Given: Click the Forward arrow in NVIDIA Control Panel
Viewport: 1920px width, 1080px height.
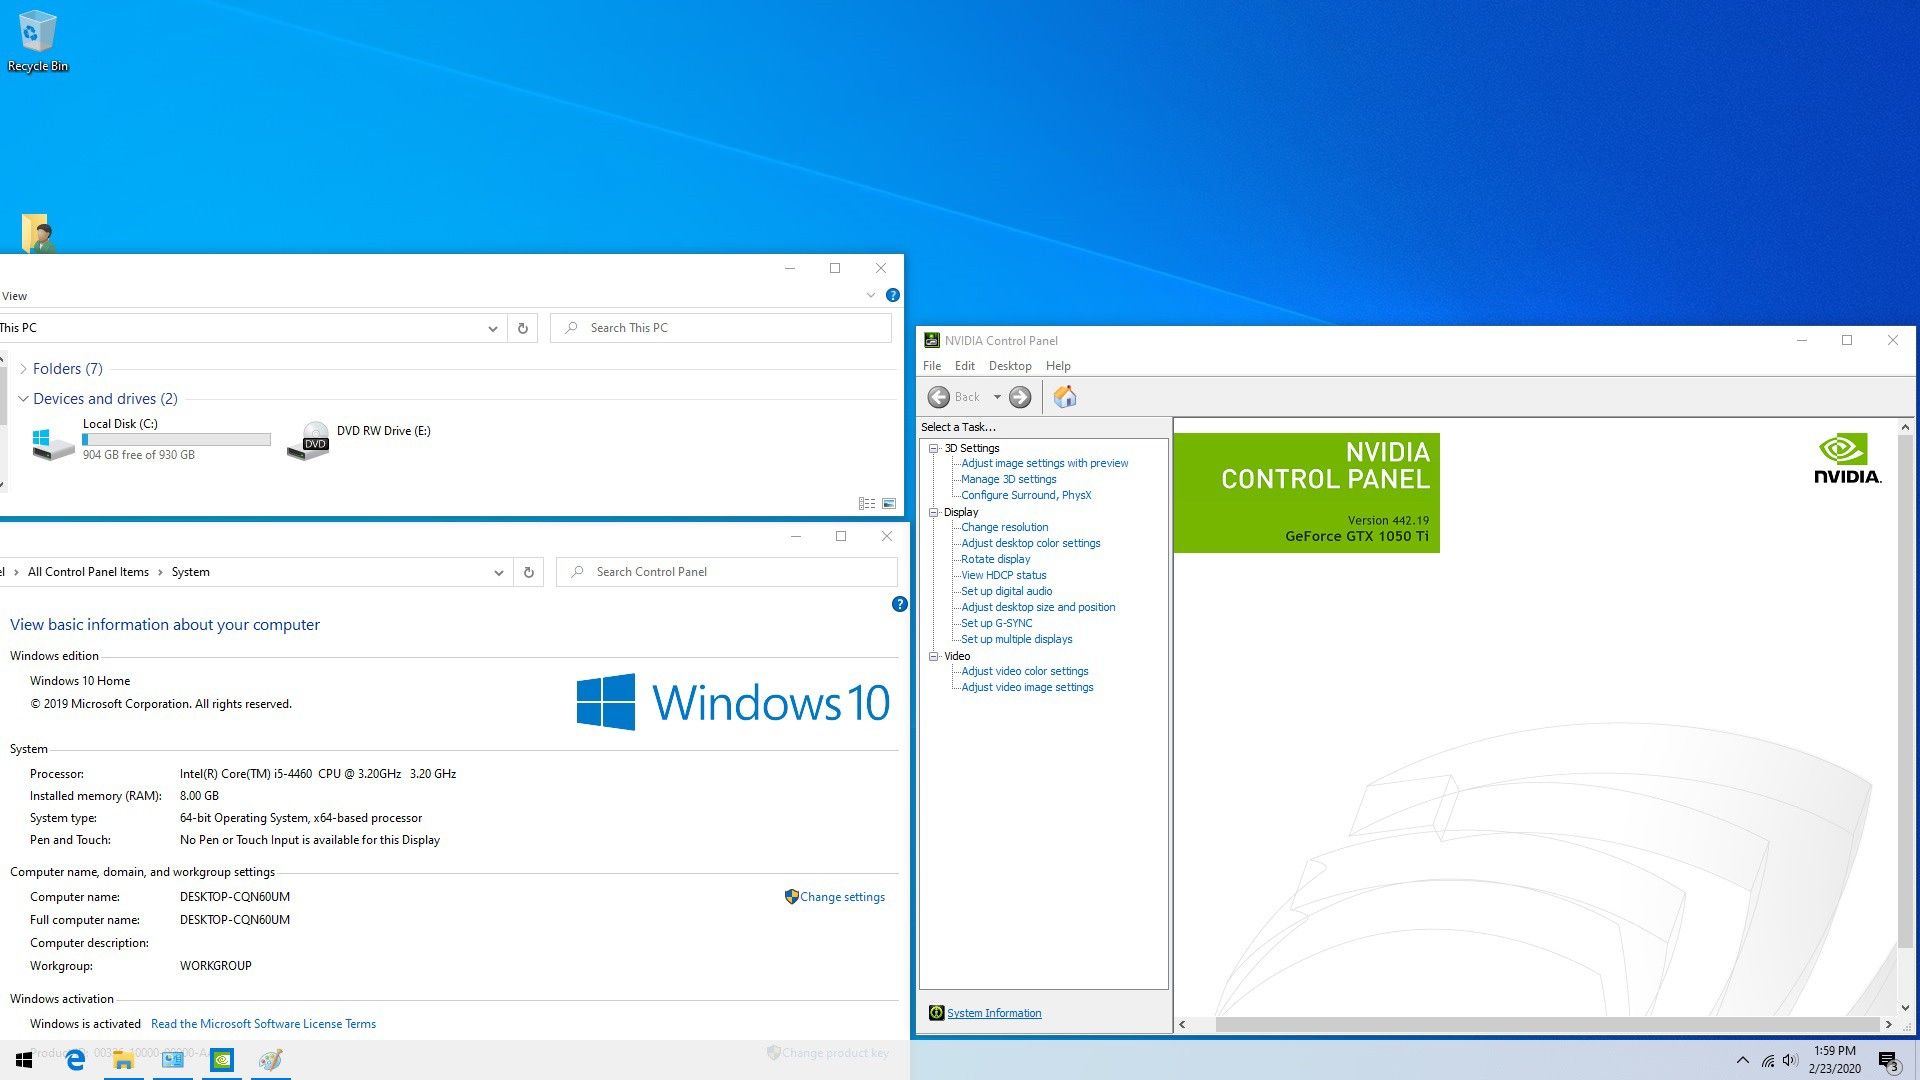Looking at the screenshot, I should click(1020, 397).
